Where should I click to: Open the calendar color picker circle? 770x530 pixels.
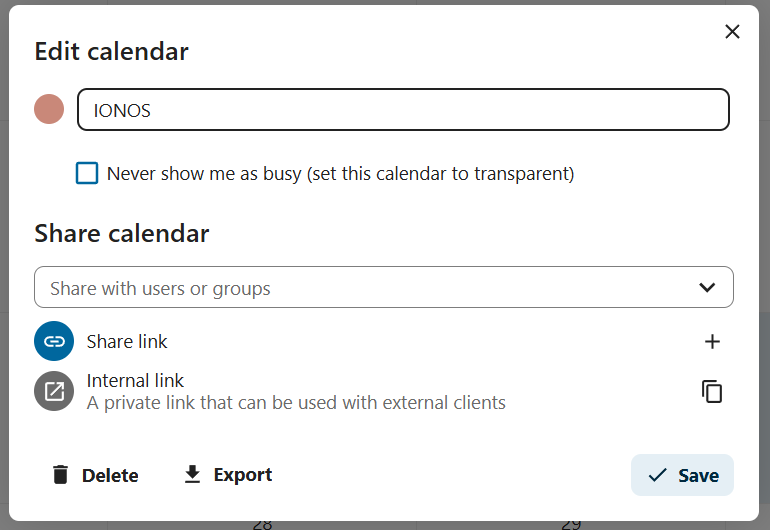49,110
